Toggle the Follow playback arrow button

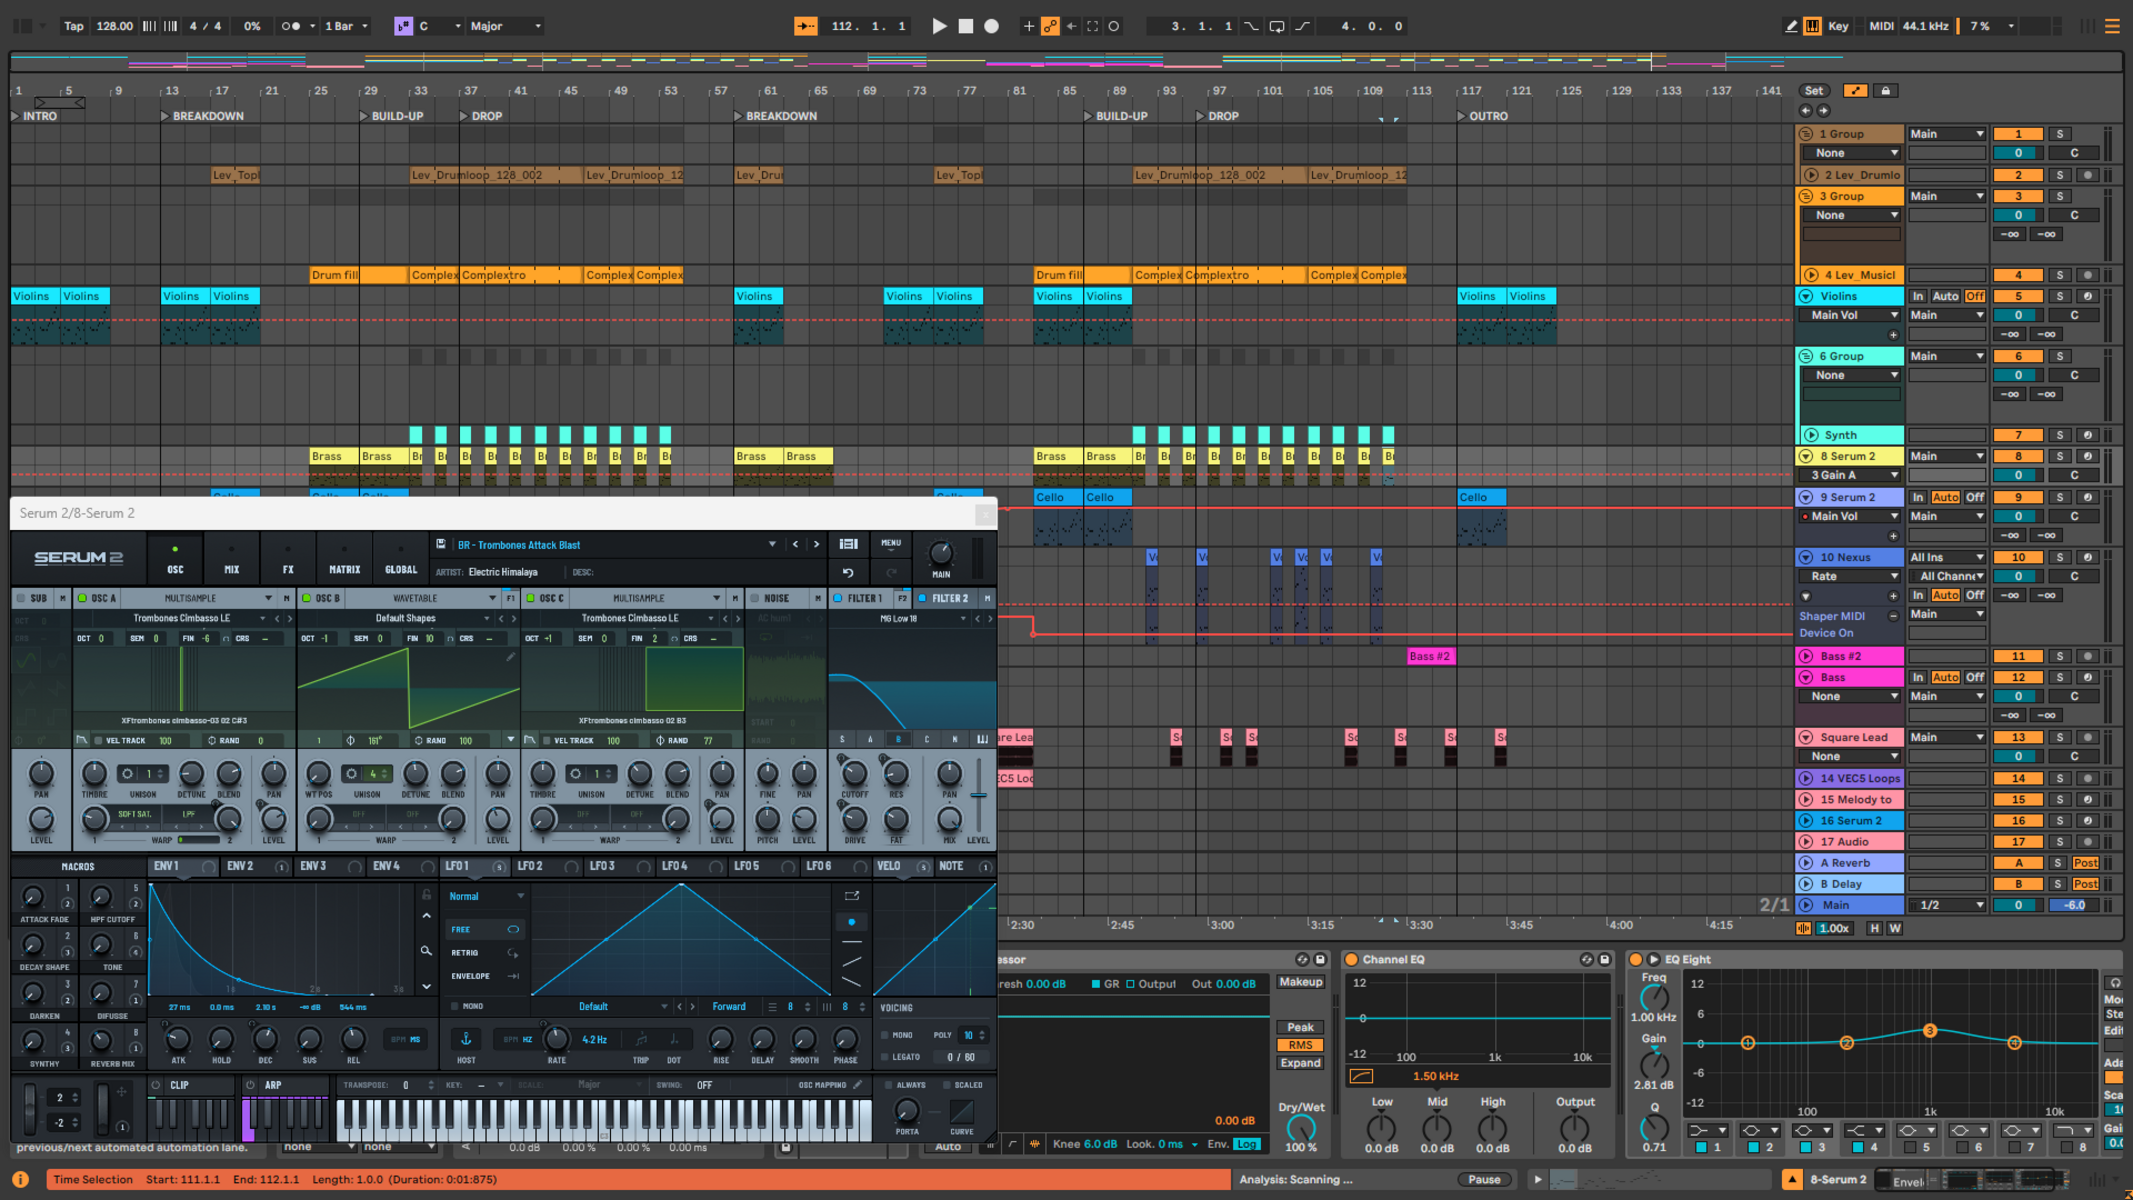[x=805, y=26]
